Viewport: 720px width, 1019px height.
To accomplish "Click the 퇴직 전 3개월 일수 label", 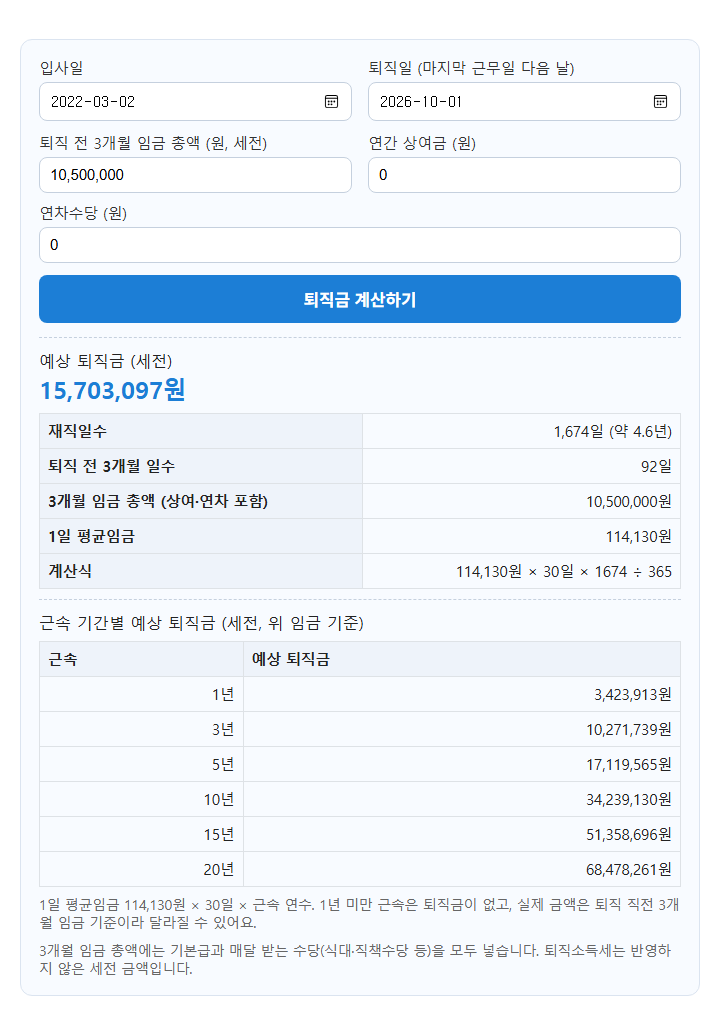I will pos(111,466).
